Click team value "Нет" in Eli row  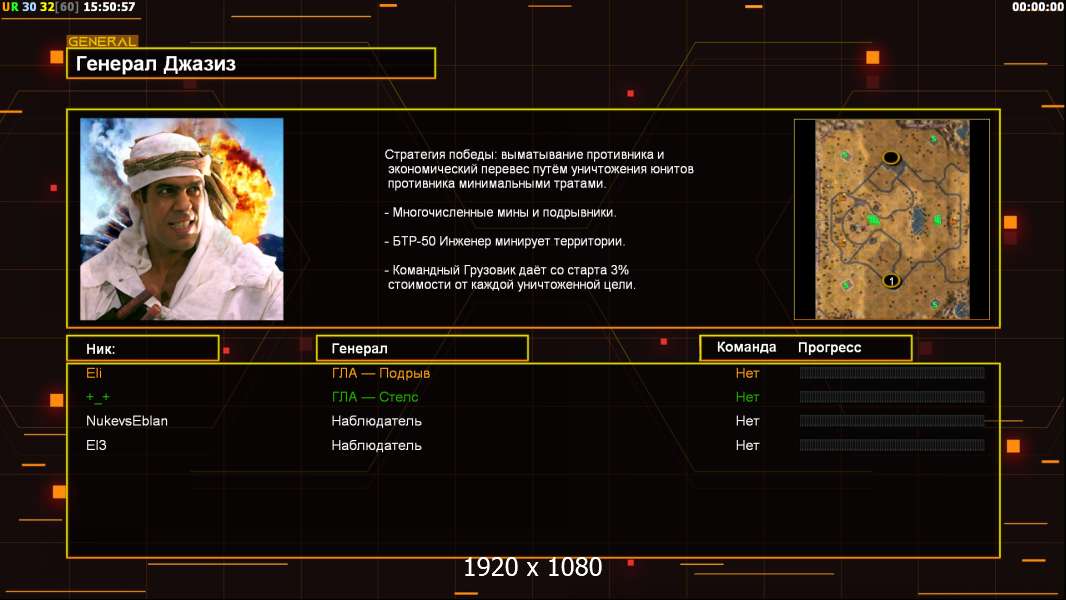(747, 373)
